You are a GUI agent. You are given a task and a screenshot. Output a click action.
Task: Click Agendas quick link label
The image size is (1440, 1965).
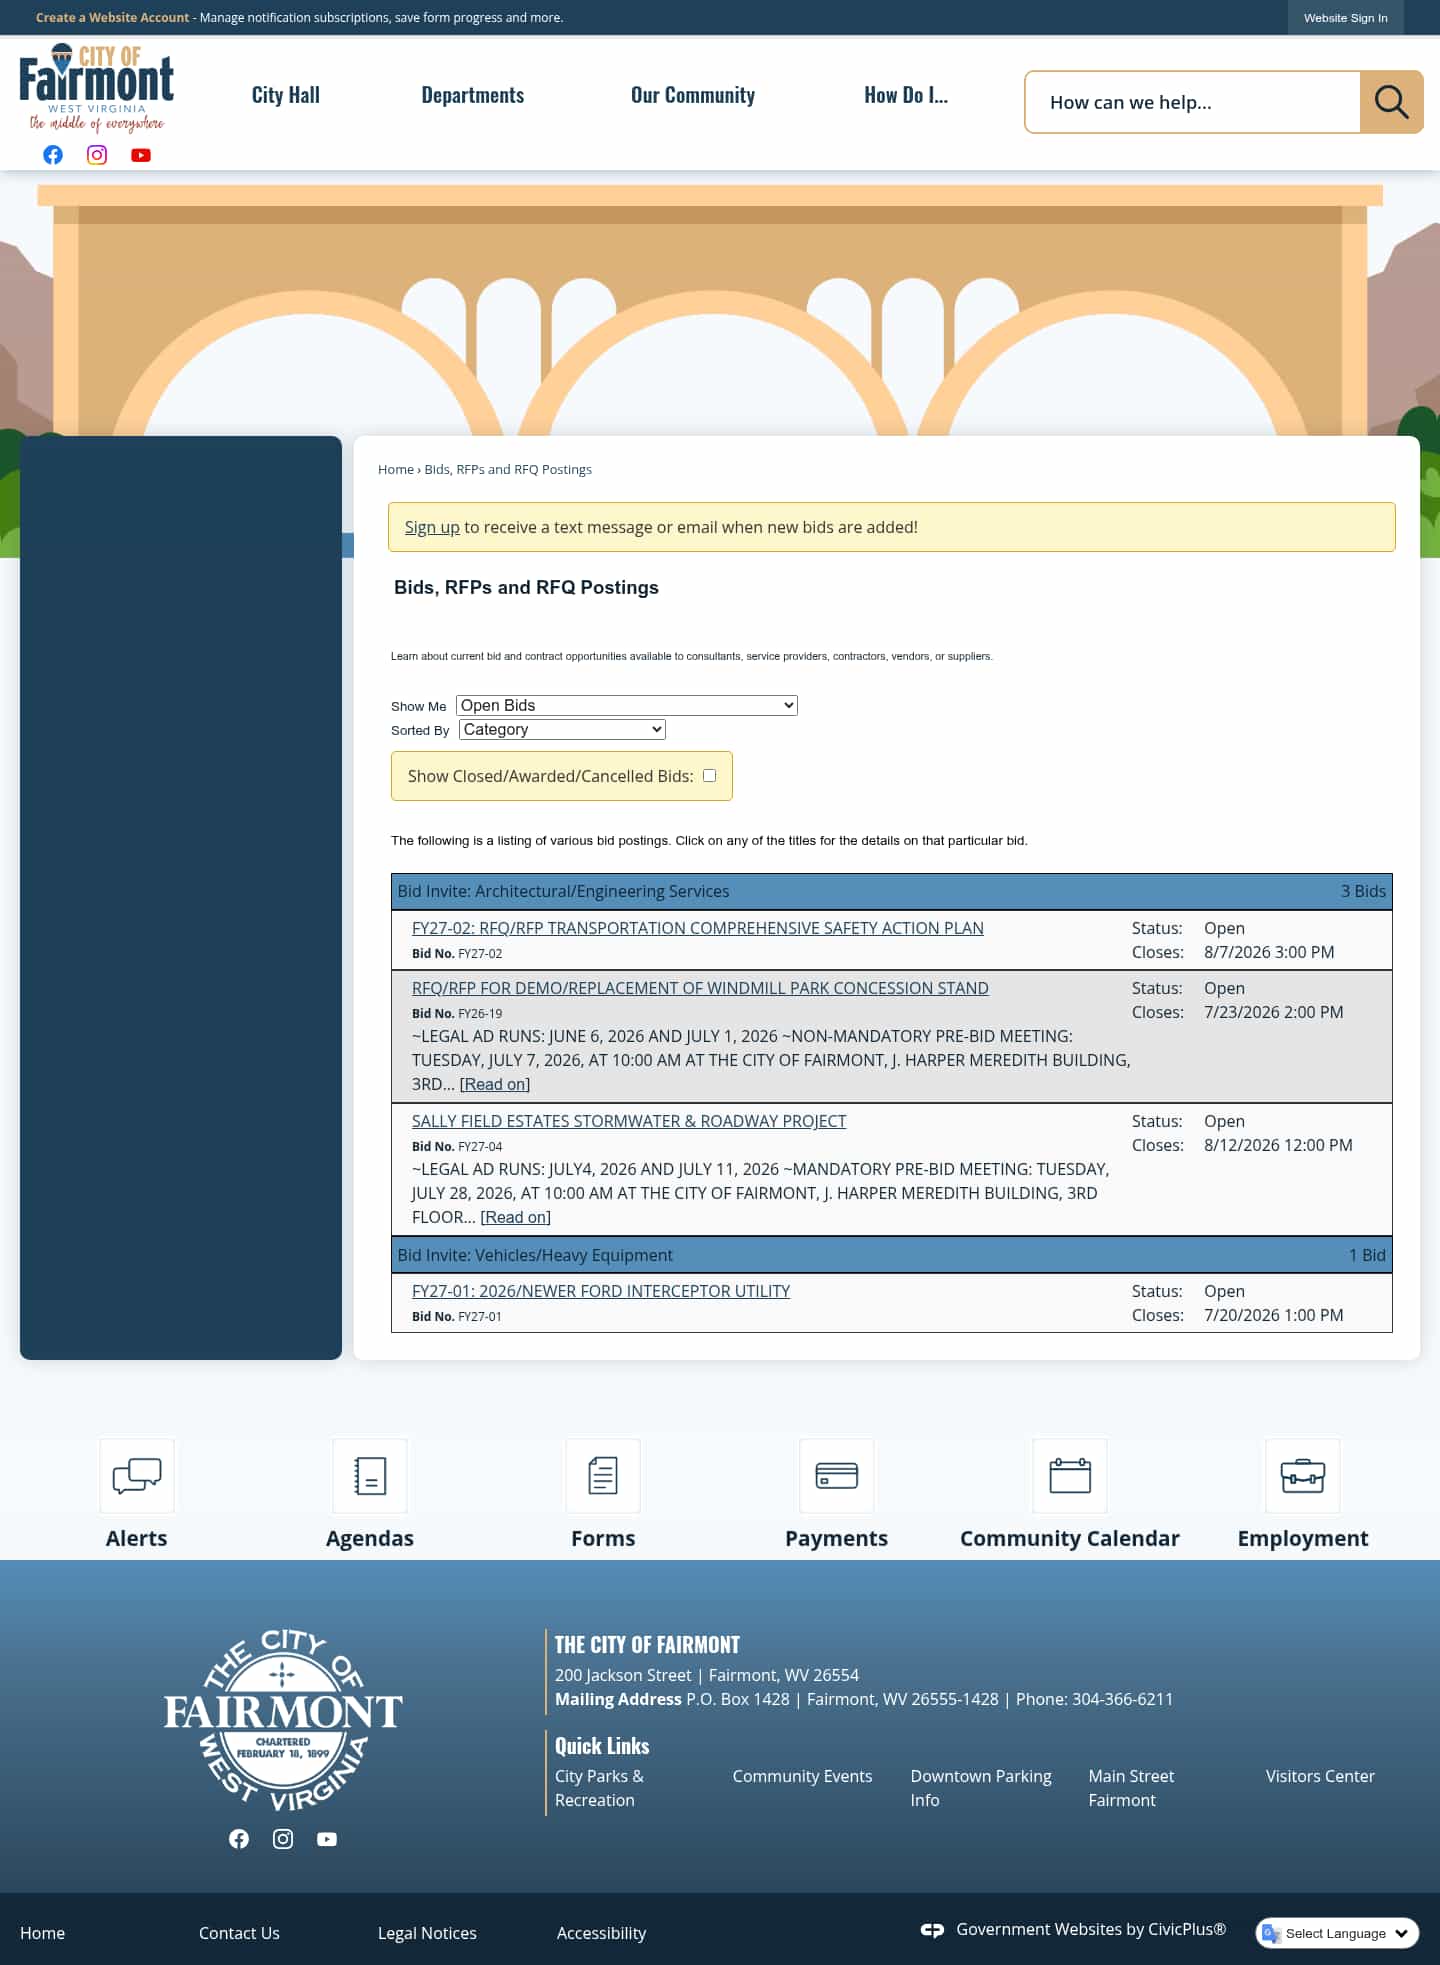[370, 1538]
